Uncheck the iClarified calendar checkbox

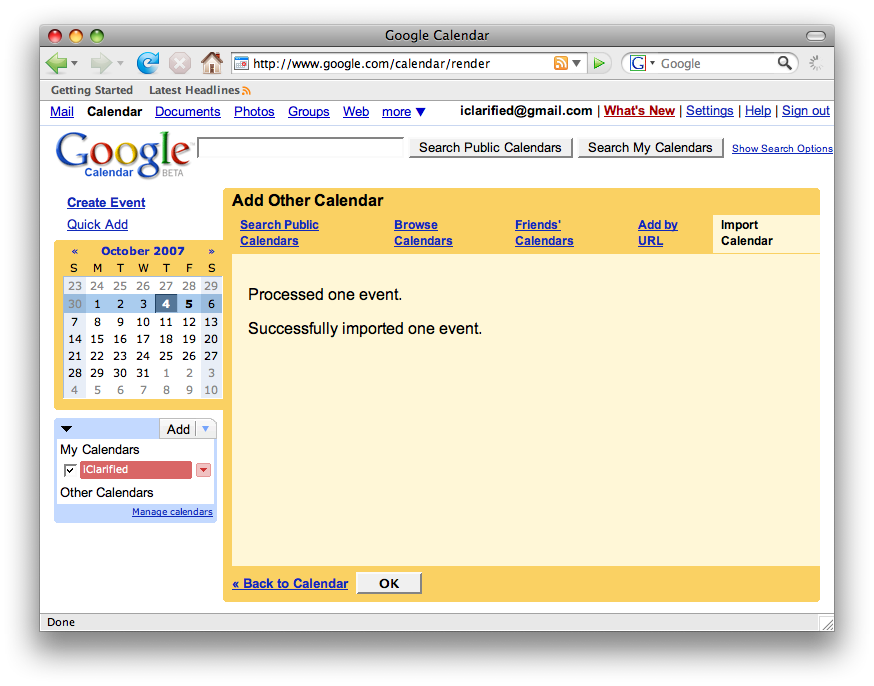69,470
